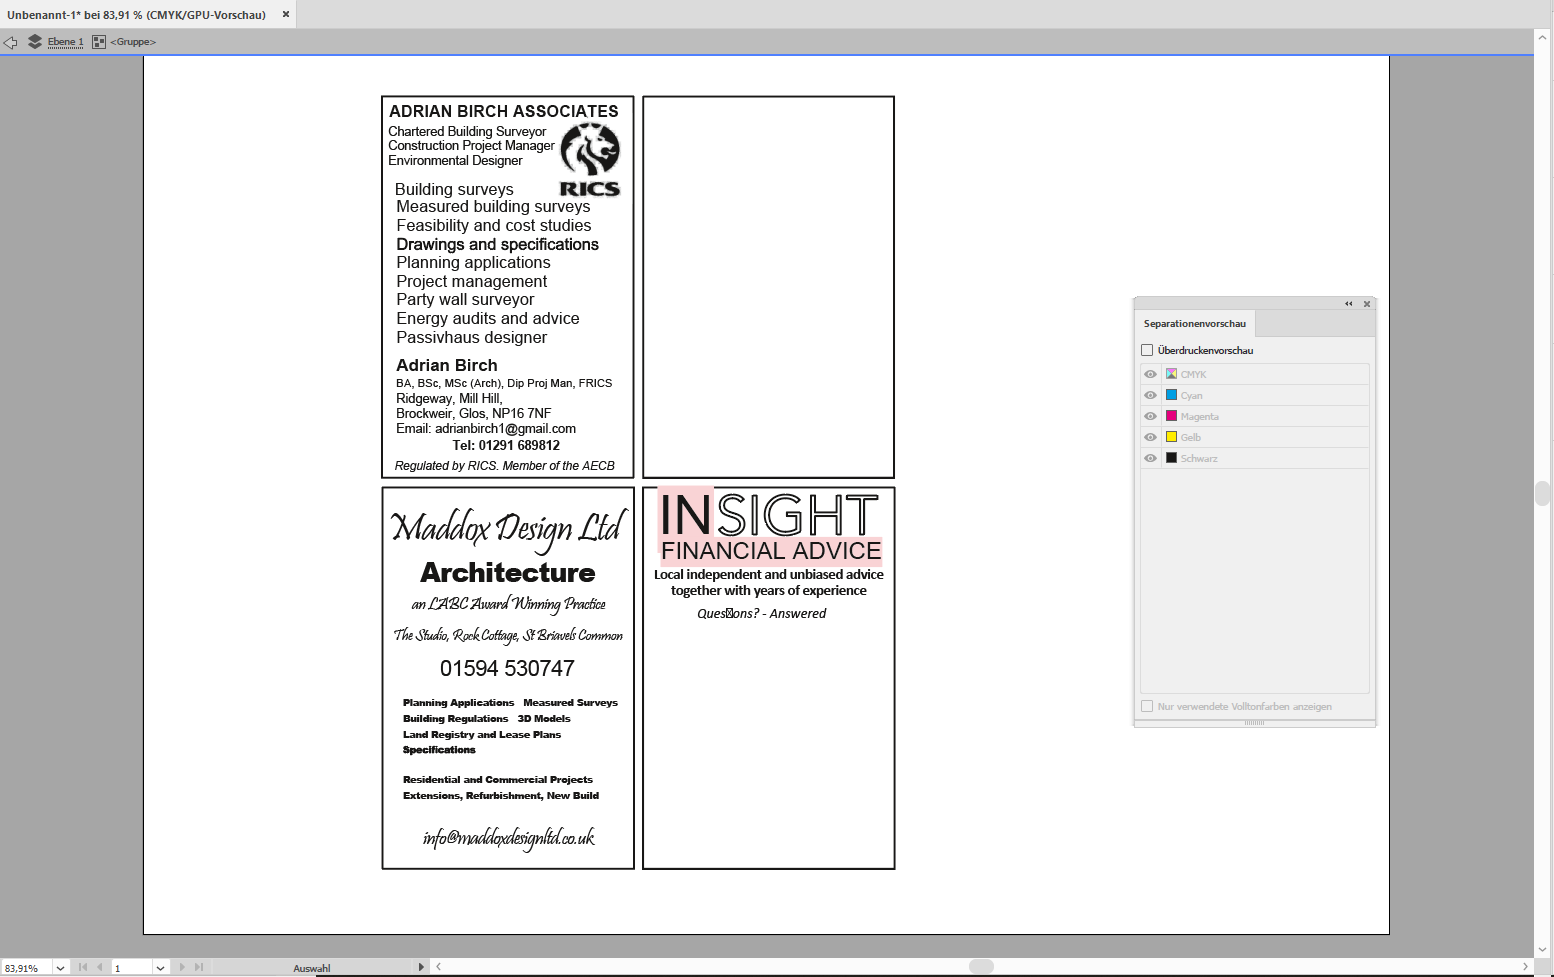
Task: Click the vertical scrollbar thumb
Action: 1543,494
